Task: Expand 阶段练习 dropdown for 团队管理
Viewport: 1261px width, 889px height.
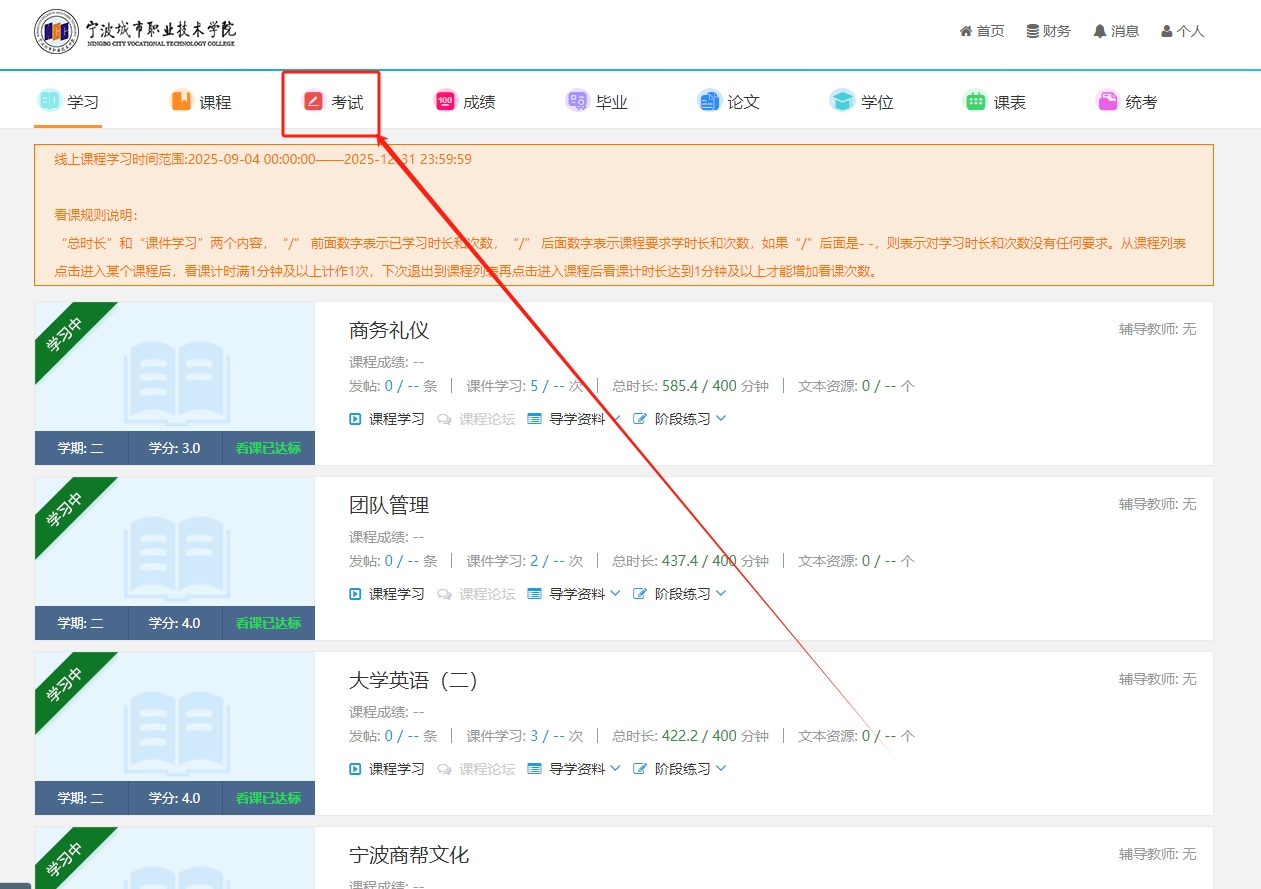Action: click(x=680, y=594)
